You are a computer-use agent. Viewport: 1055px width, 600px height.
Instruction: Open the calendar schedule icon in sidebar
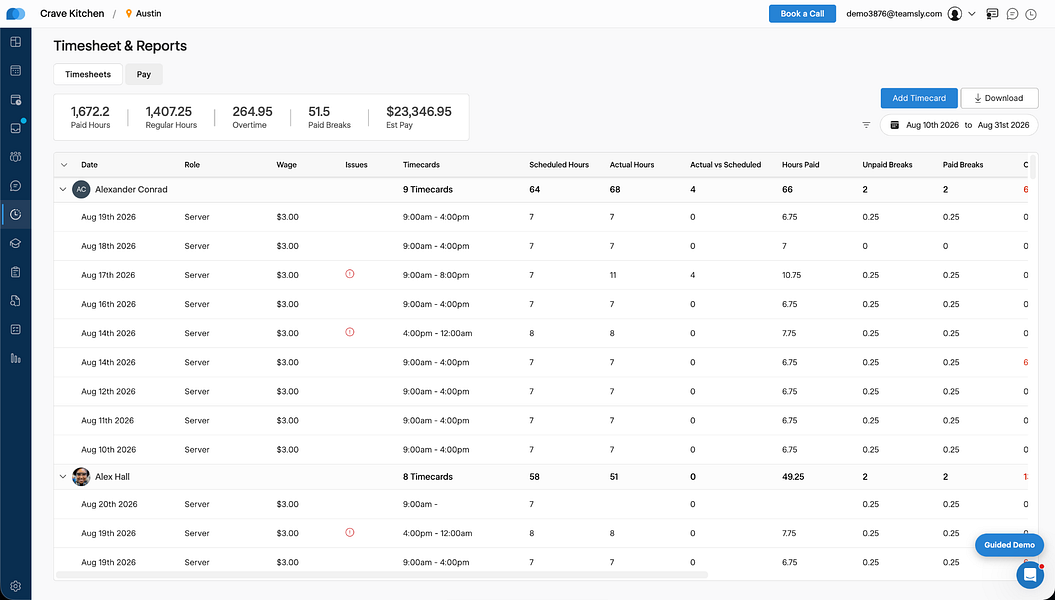point(15,71)
